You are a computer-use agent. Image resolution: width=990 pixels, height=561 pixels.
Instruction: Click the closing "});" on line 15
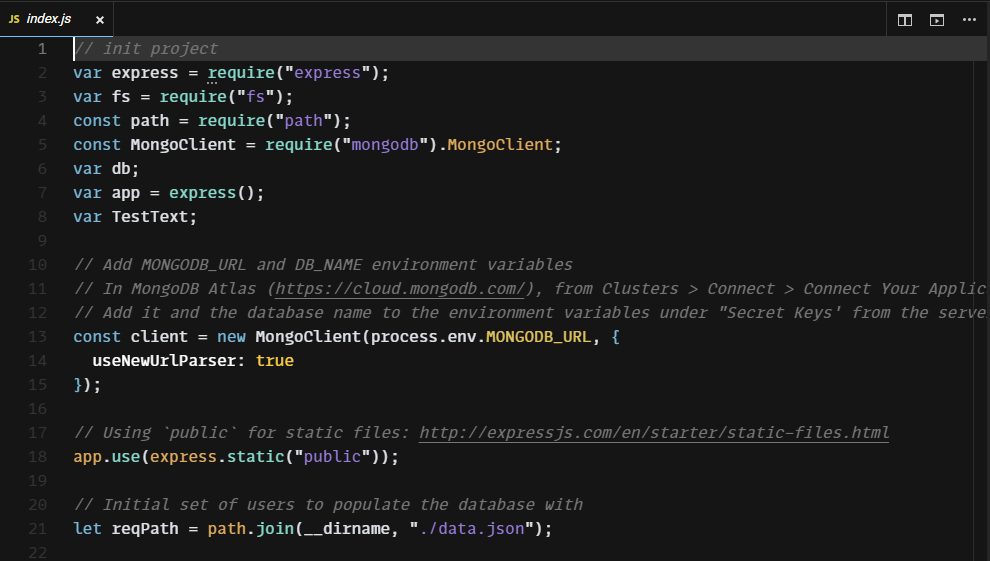point(87,384)
